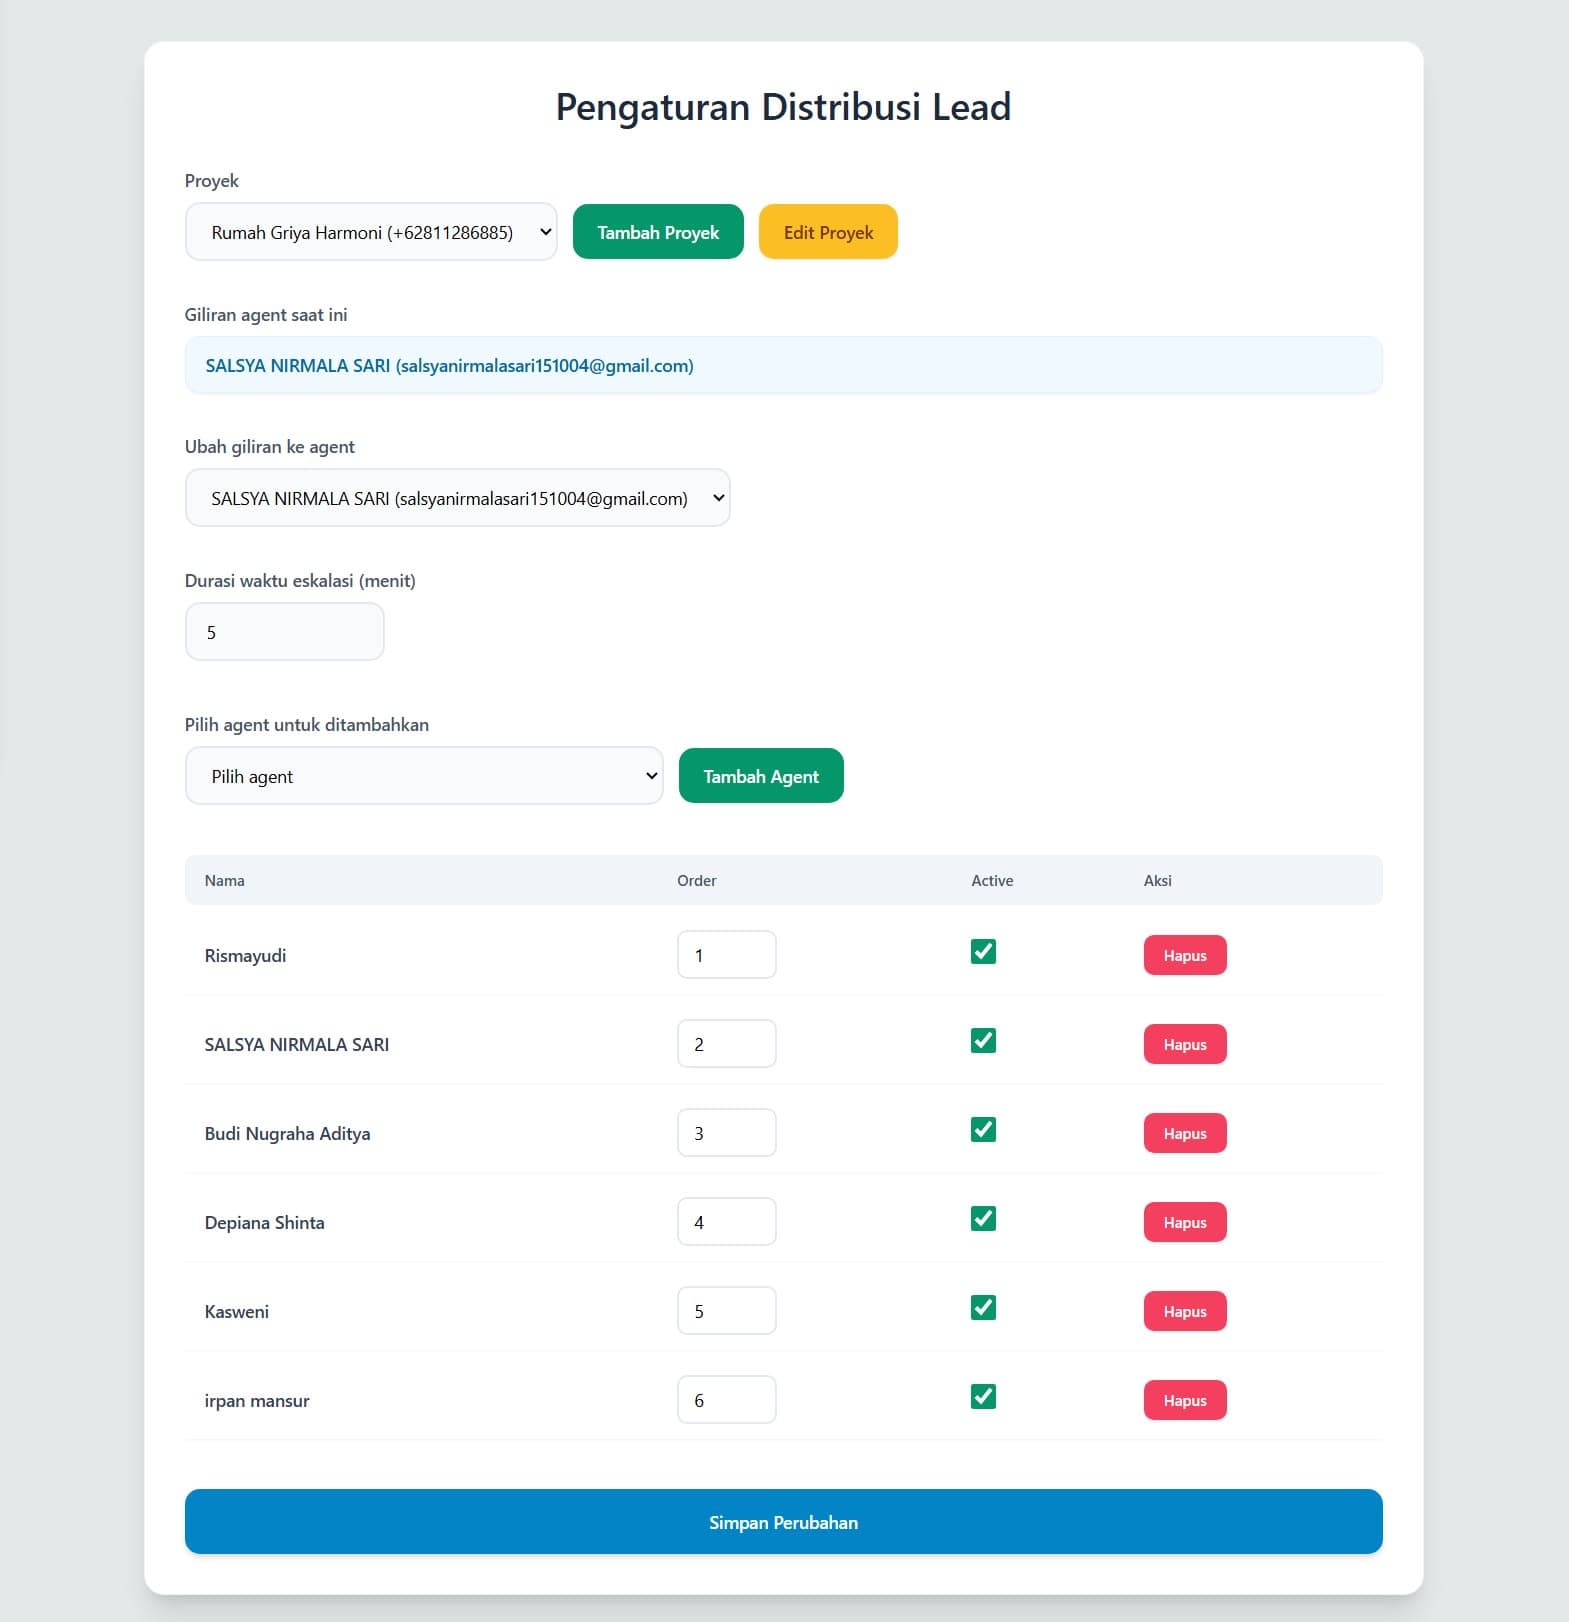The height and width of the screenshot is (1622, 1569).
Task: Select Order input for Depiana Shinta
Action: pos(727,1222)
